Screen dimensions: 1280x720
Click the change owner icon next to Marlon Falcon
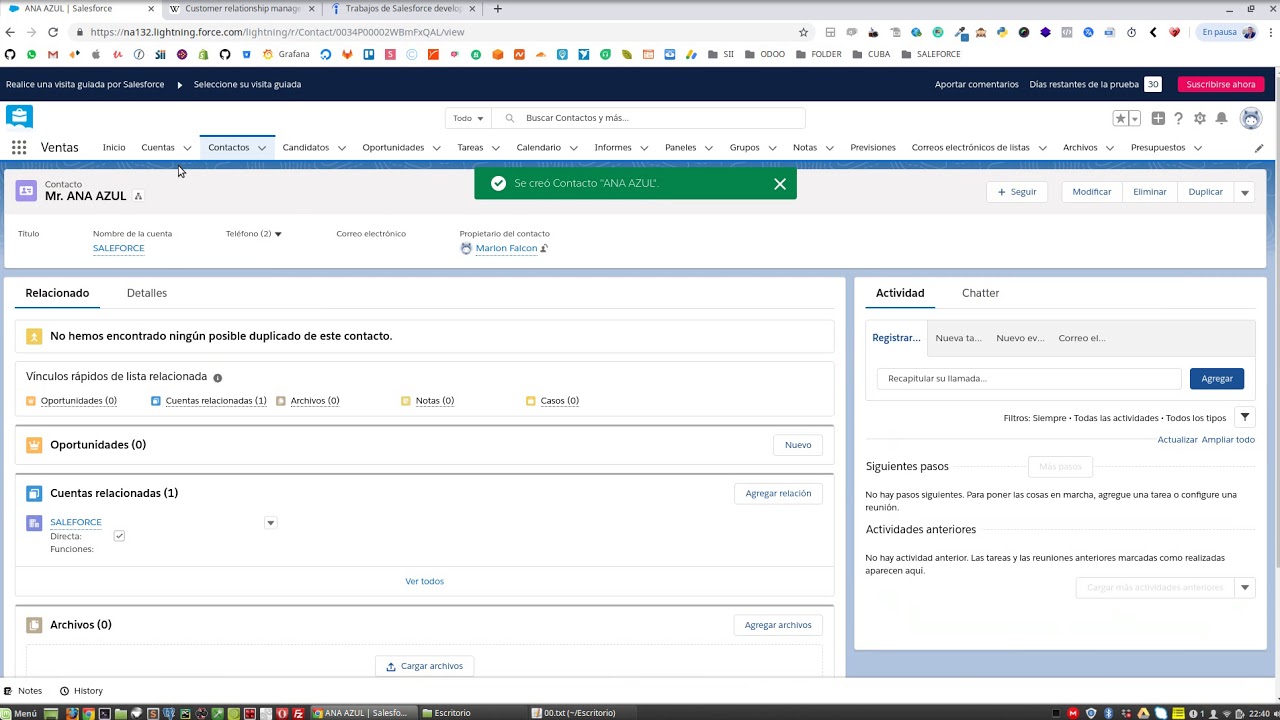544,248
